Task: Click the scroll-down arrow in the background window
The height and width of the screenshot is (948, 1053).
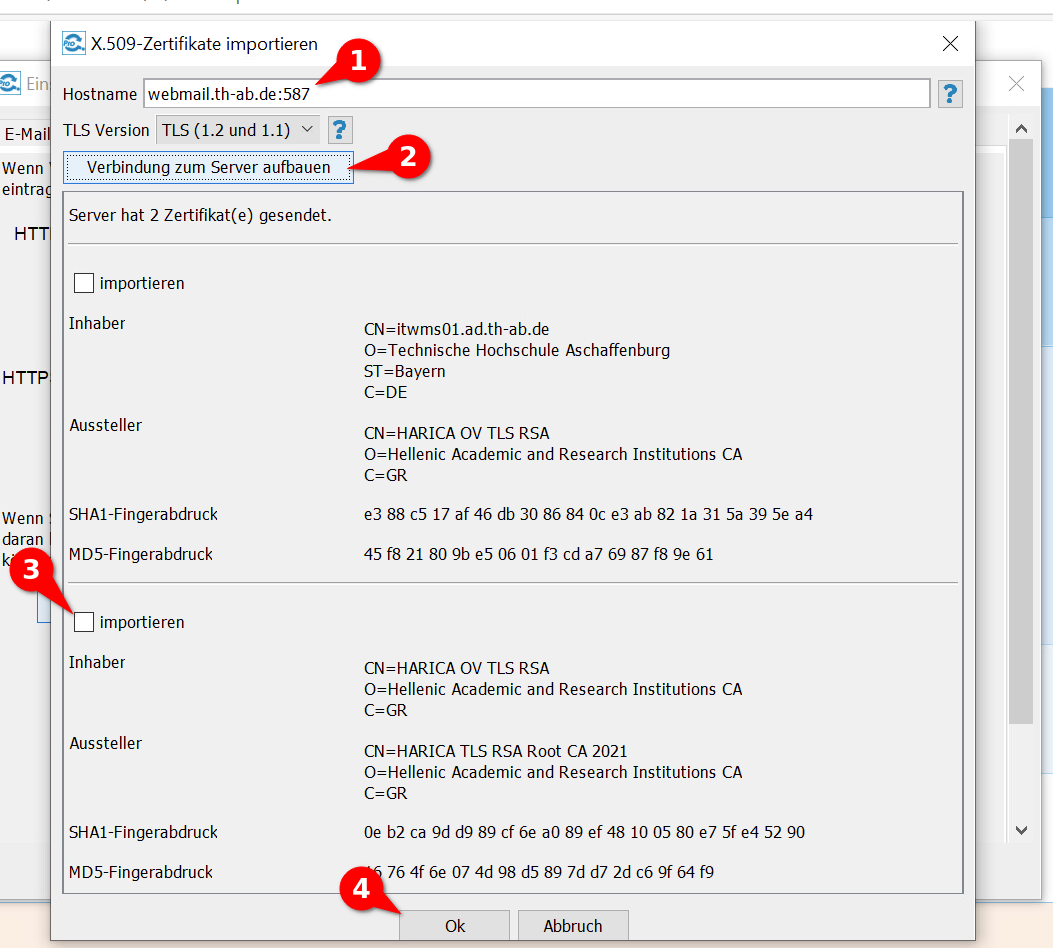Action: pyautogui.click(x=1021, y=830)
